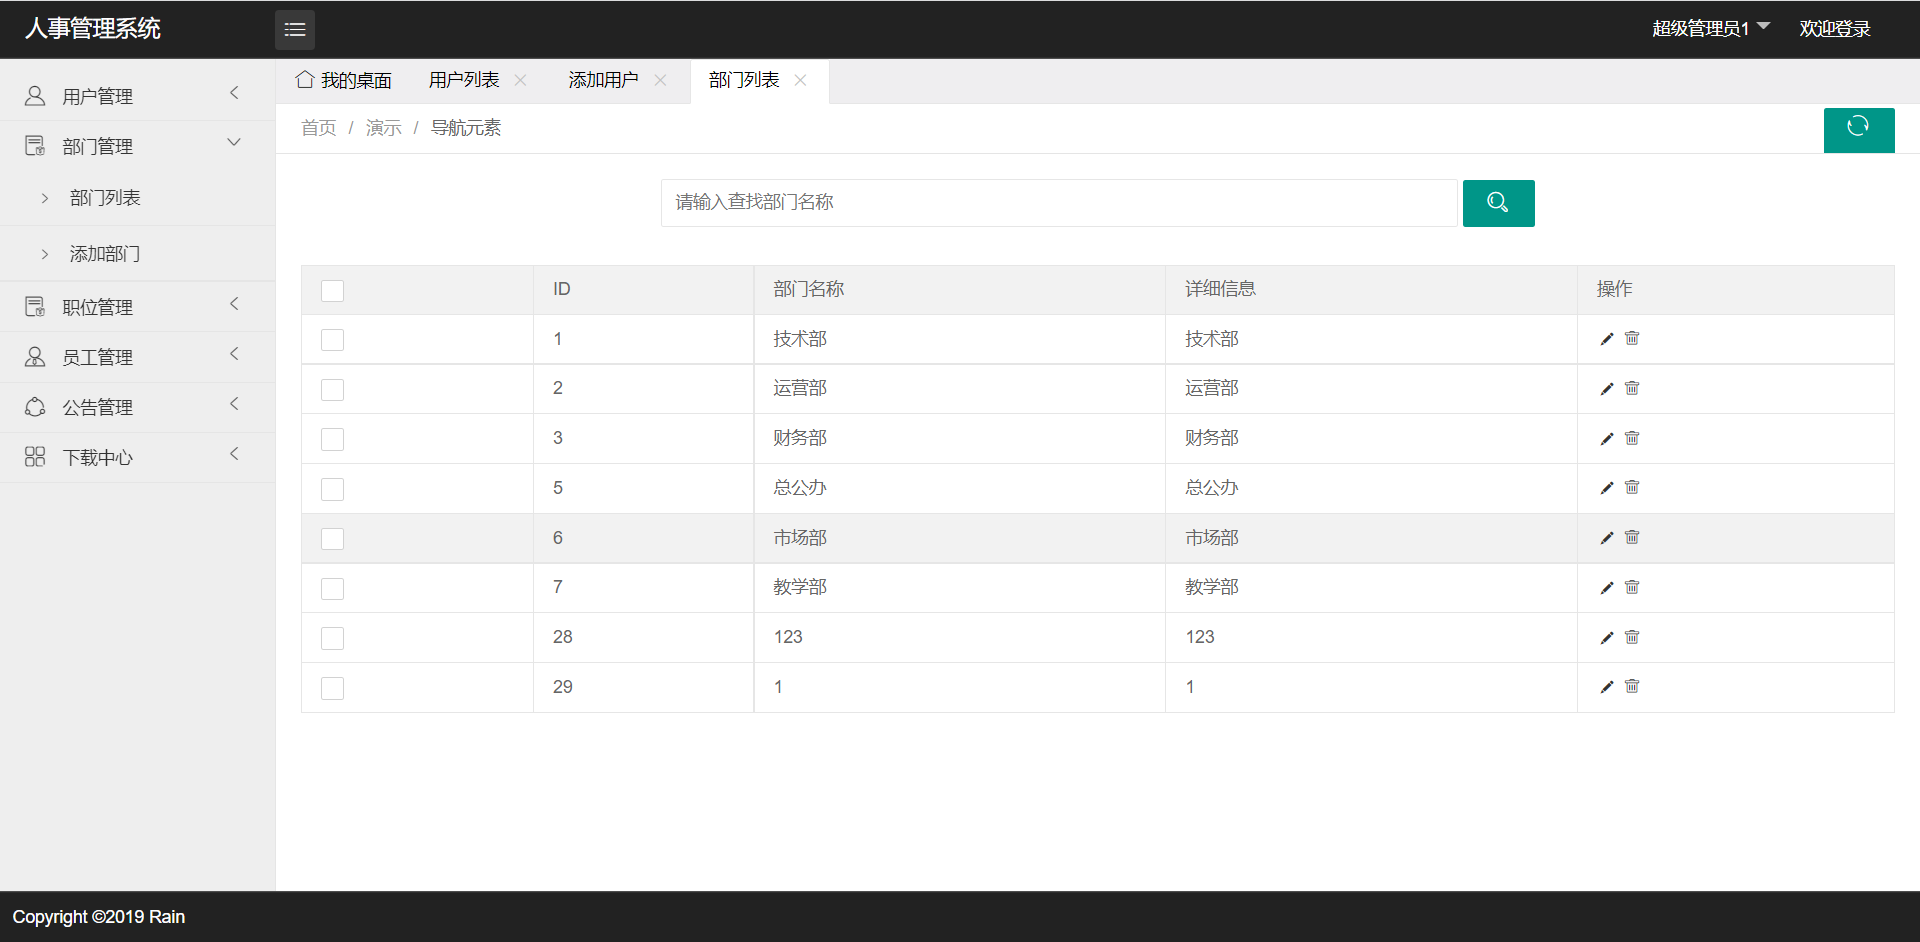Edit the 市场部 department with the pencil icon
The height and width of the screenshot is (942, 1920).
(1606, 538)
